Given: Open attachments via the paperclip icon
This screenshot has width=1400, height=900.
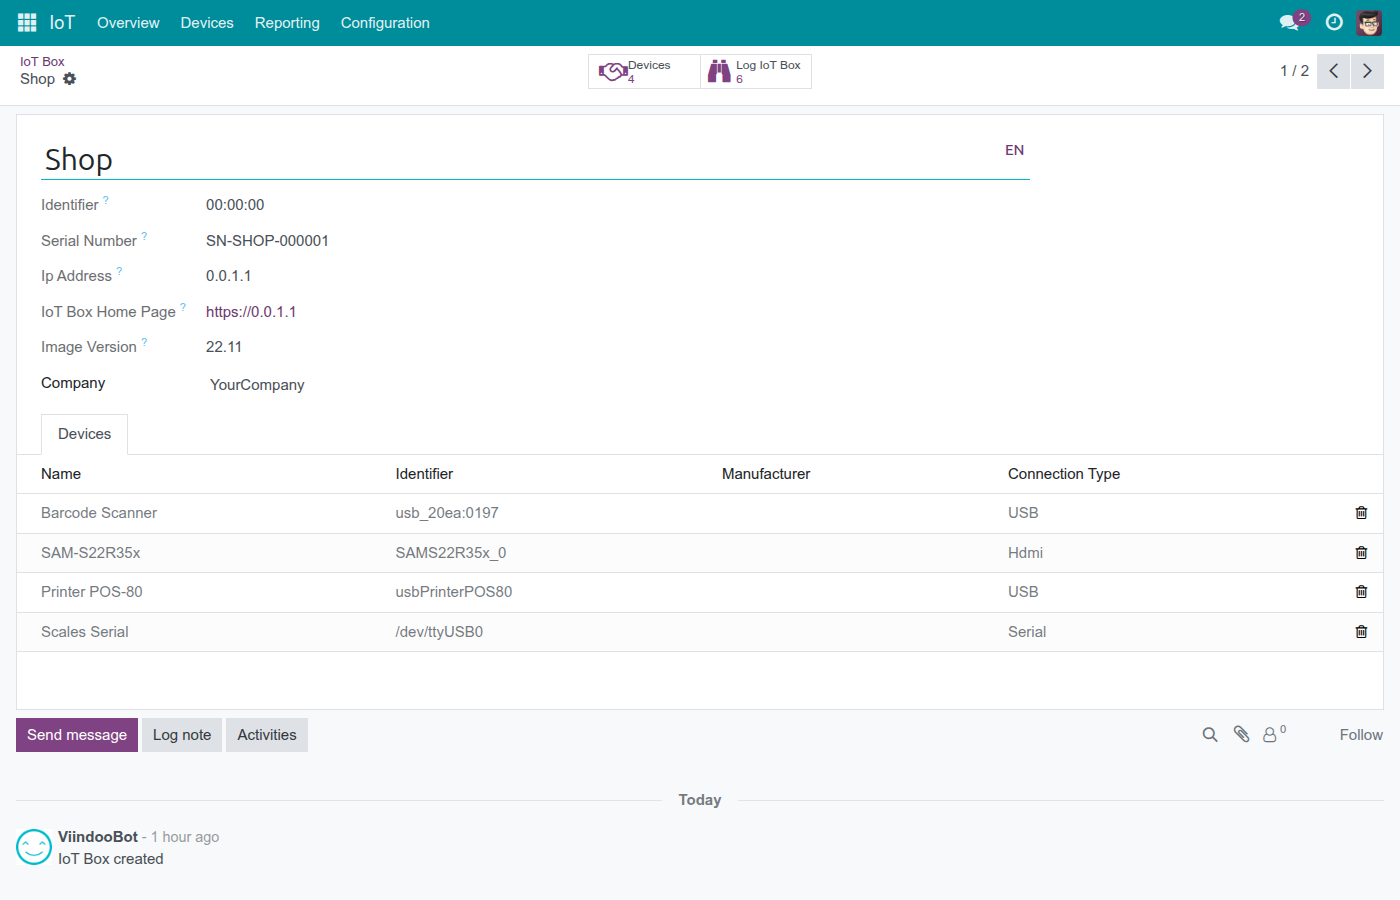Looking at the screenshot, I should 1241,735.
